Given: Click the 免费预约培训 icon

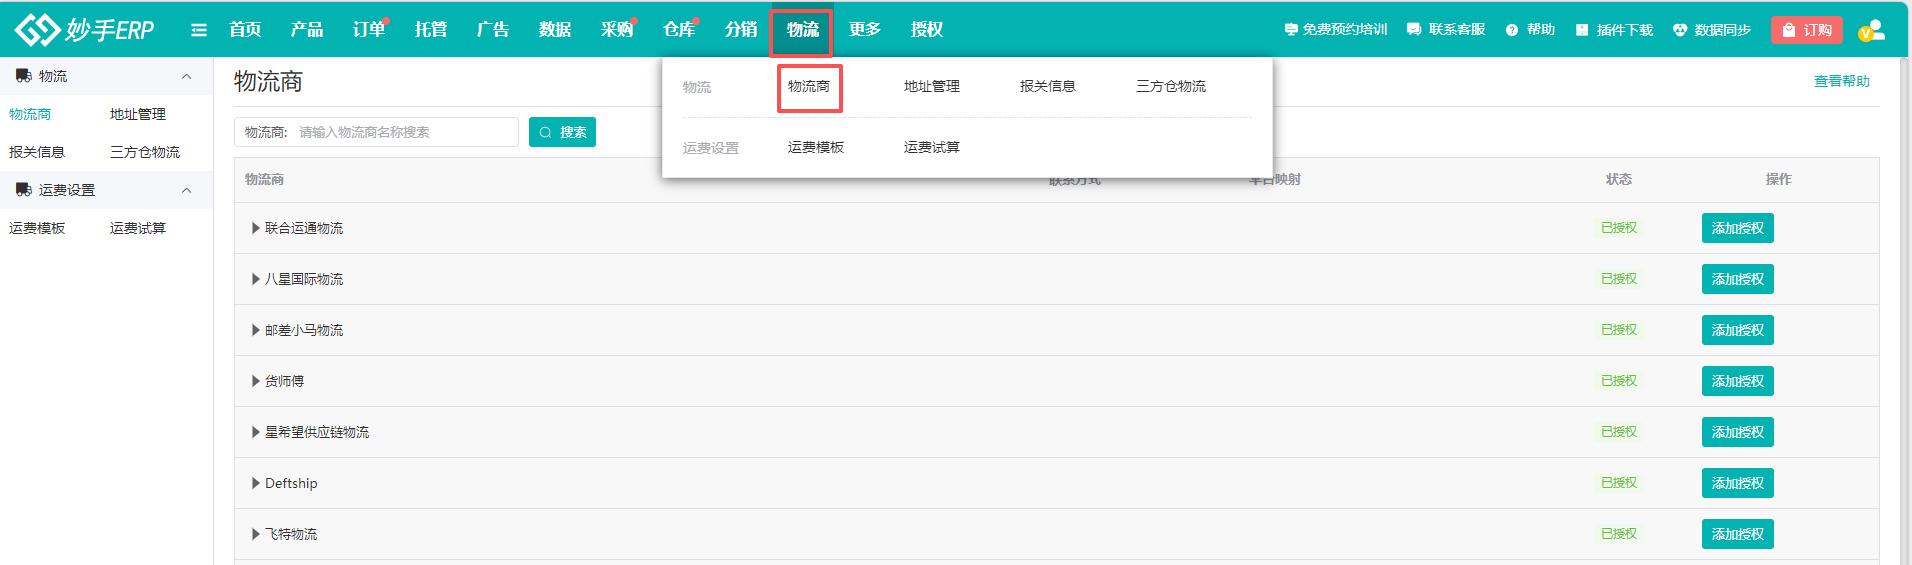Looking at the screenshot, I should [1291, 30].
